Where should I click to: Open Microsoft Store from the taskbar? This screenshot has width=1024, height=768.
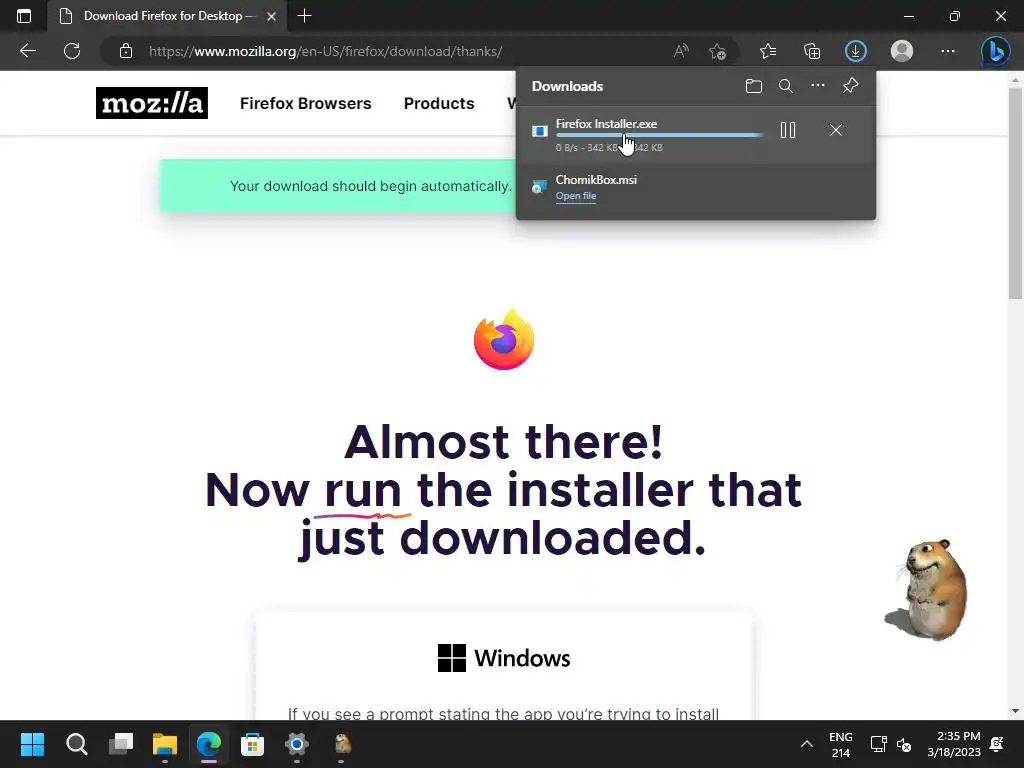252,744
